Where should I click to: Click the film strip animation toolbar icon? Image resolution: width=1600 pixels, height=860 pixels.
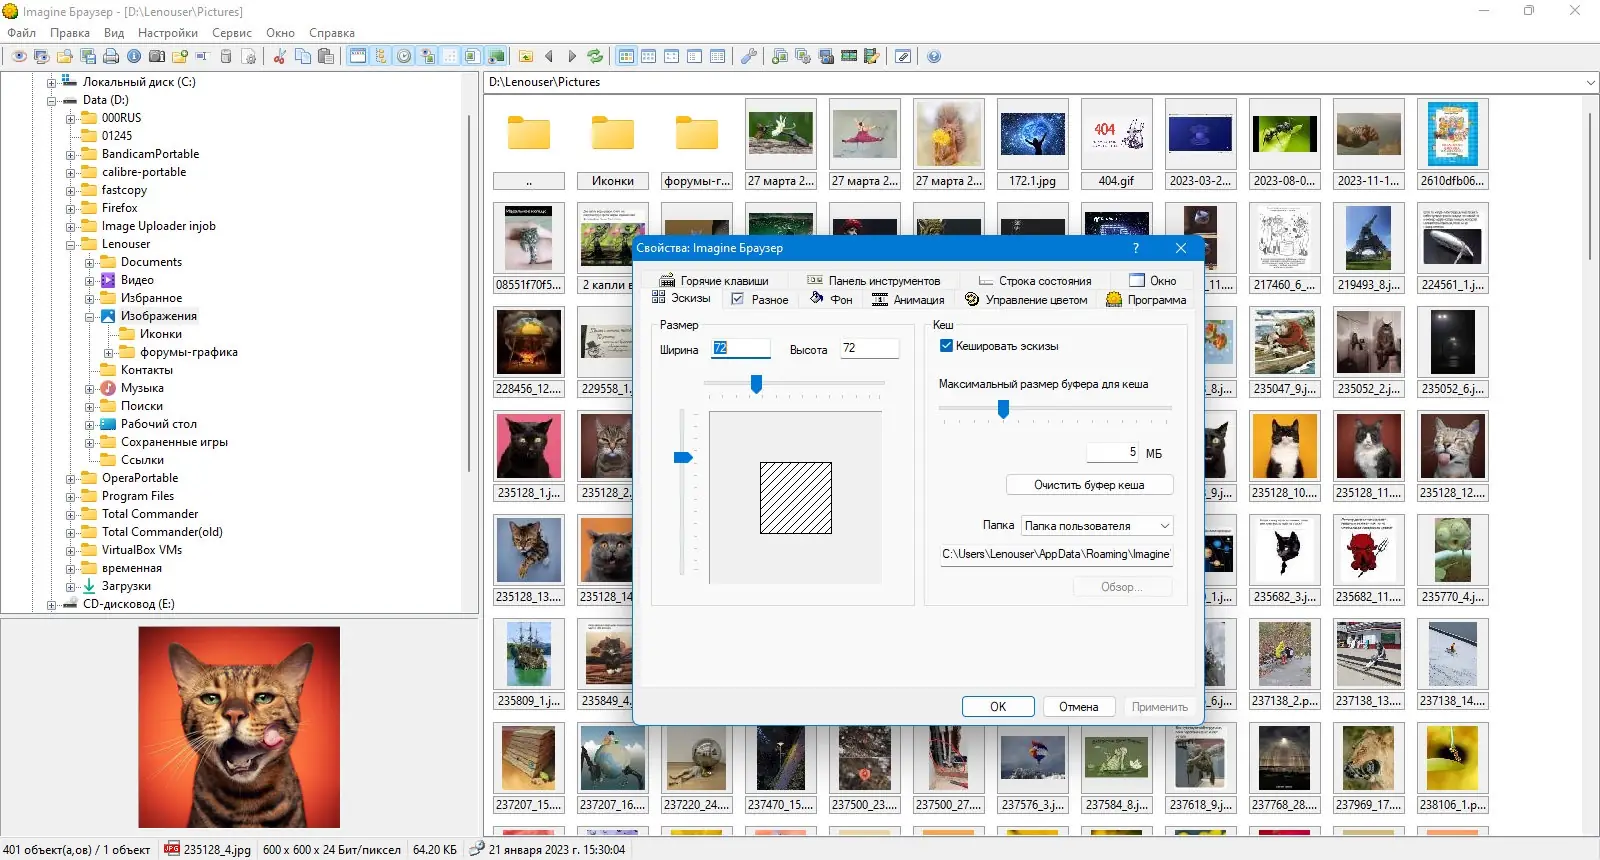pyautogui.click(x=849, y=57)
